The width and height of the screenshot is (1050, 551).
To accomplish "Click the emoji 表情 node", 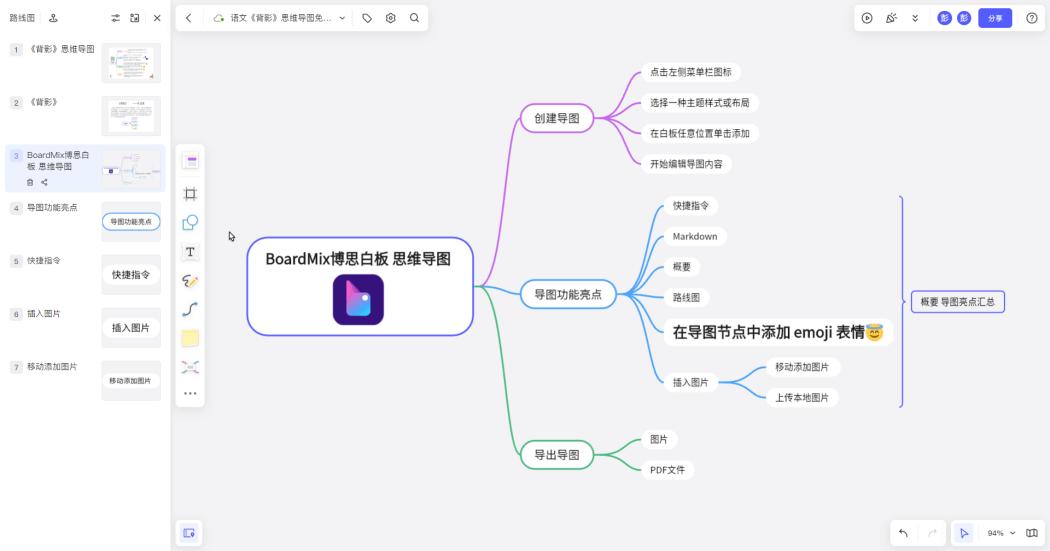I will 778,332.
